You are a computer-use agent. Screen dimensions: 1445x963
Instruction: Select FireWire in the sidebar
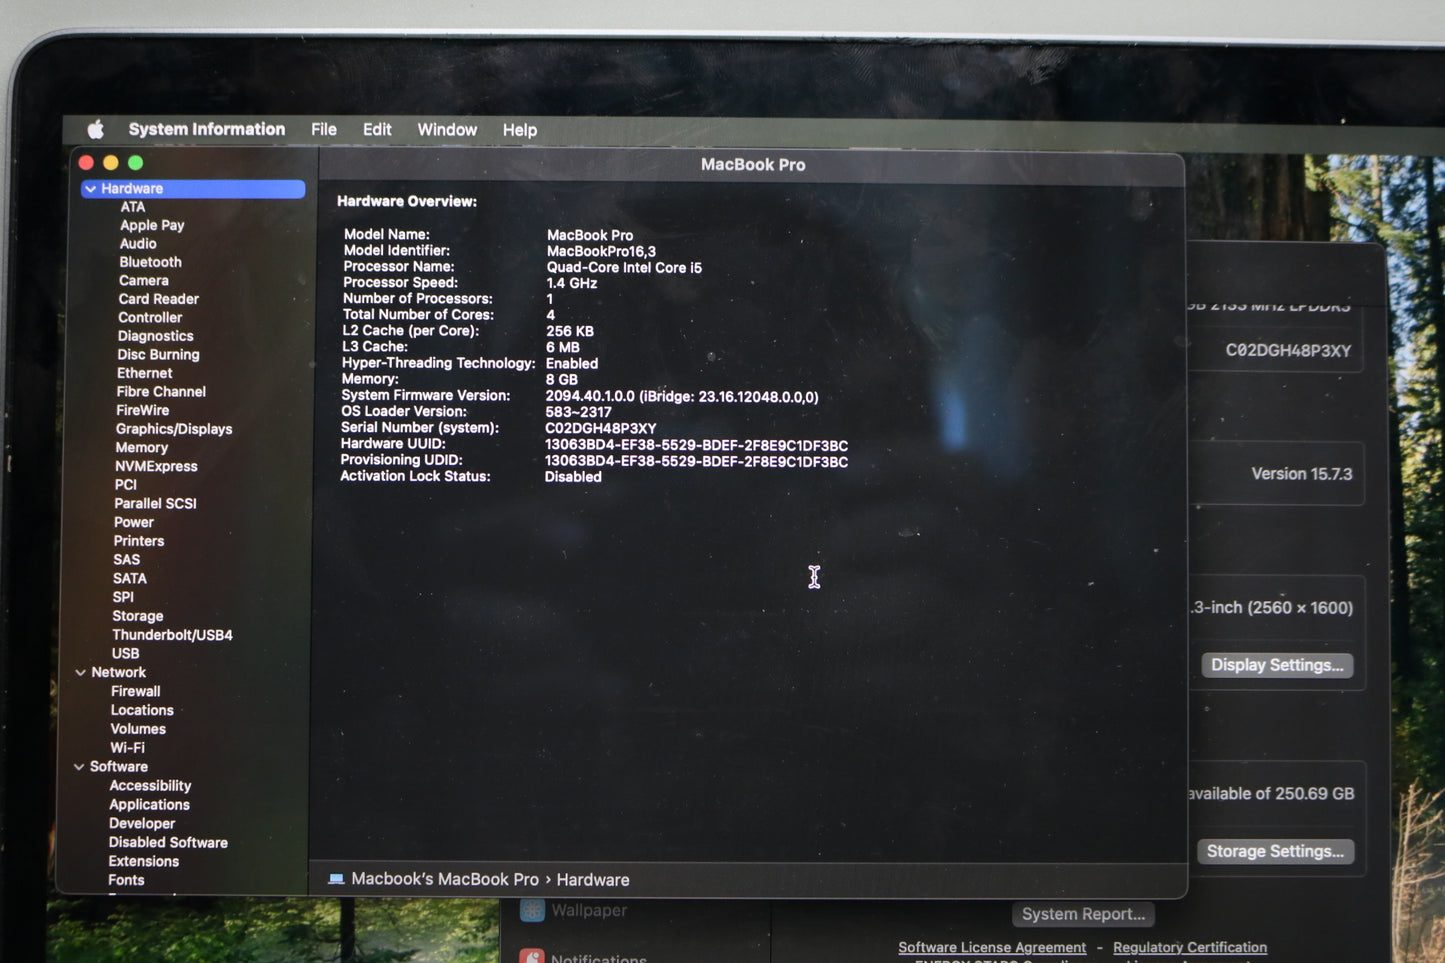[143, 410]
